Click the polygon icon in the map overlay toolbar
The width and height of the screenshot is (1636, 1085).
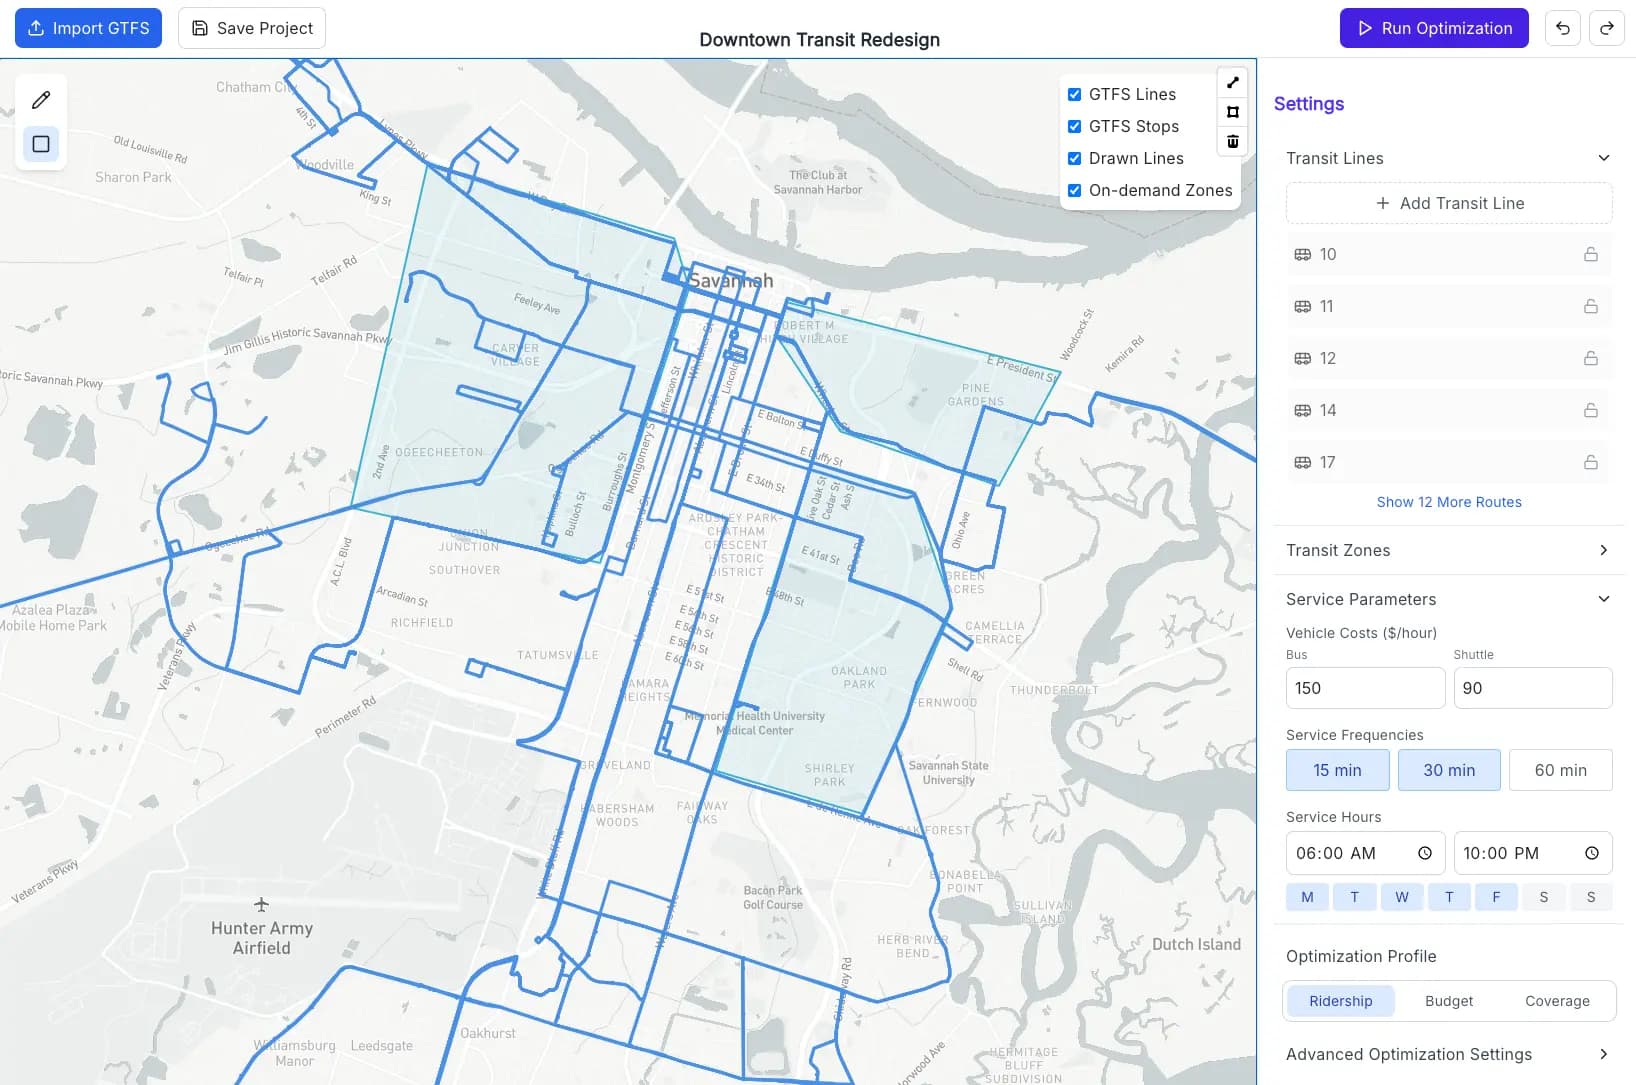click(1232, 112)
